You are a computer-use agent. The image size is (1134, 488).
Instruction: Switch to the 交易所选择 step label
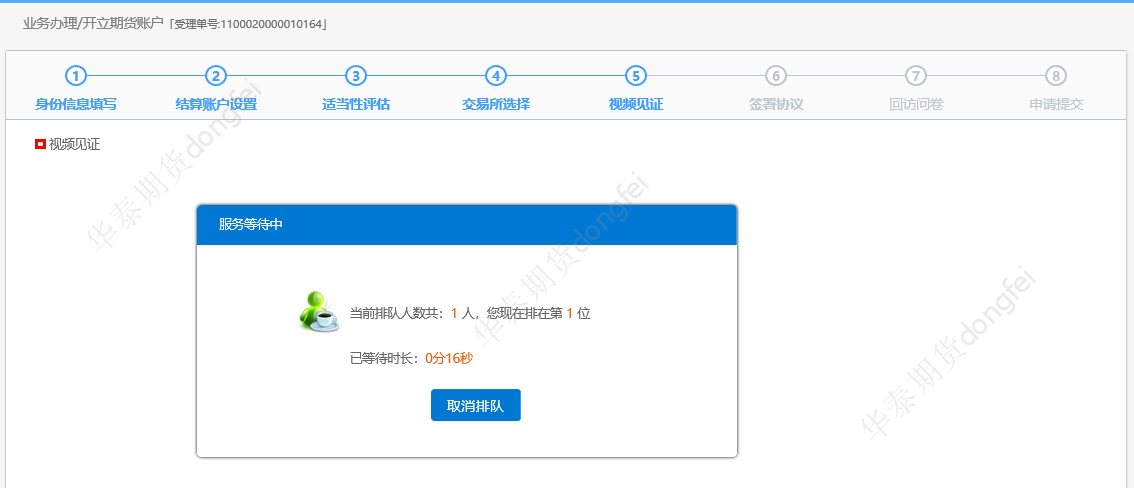496,104
